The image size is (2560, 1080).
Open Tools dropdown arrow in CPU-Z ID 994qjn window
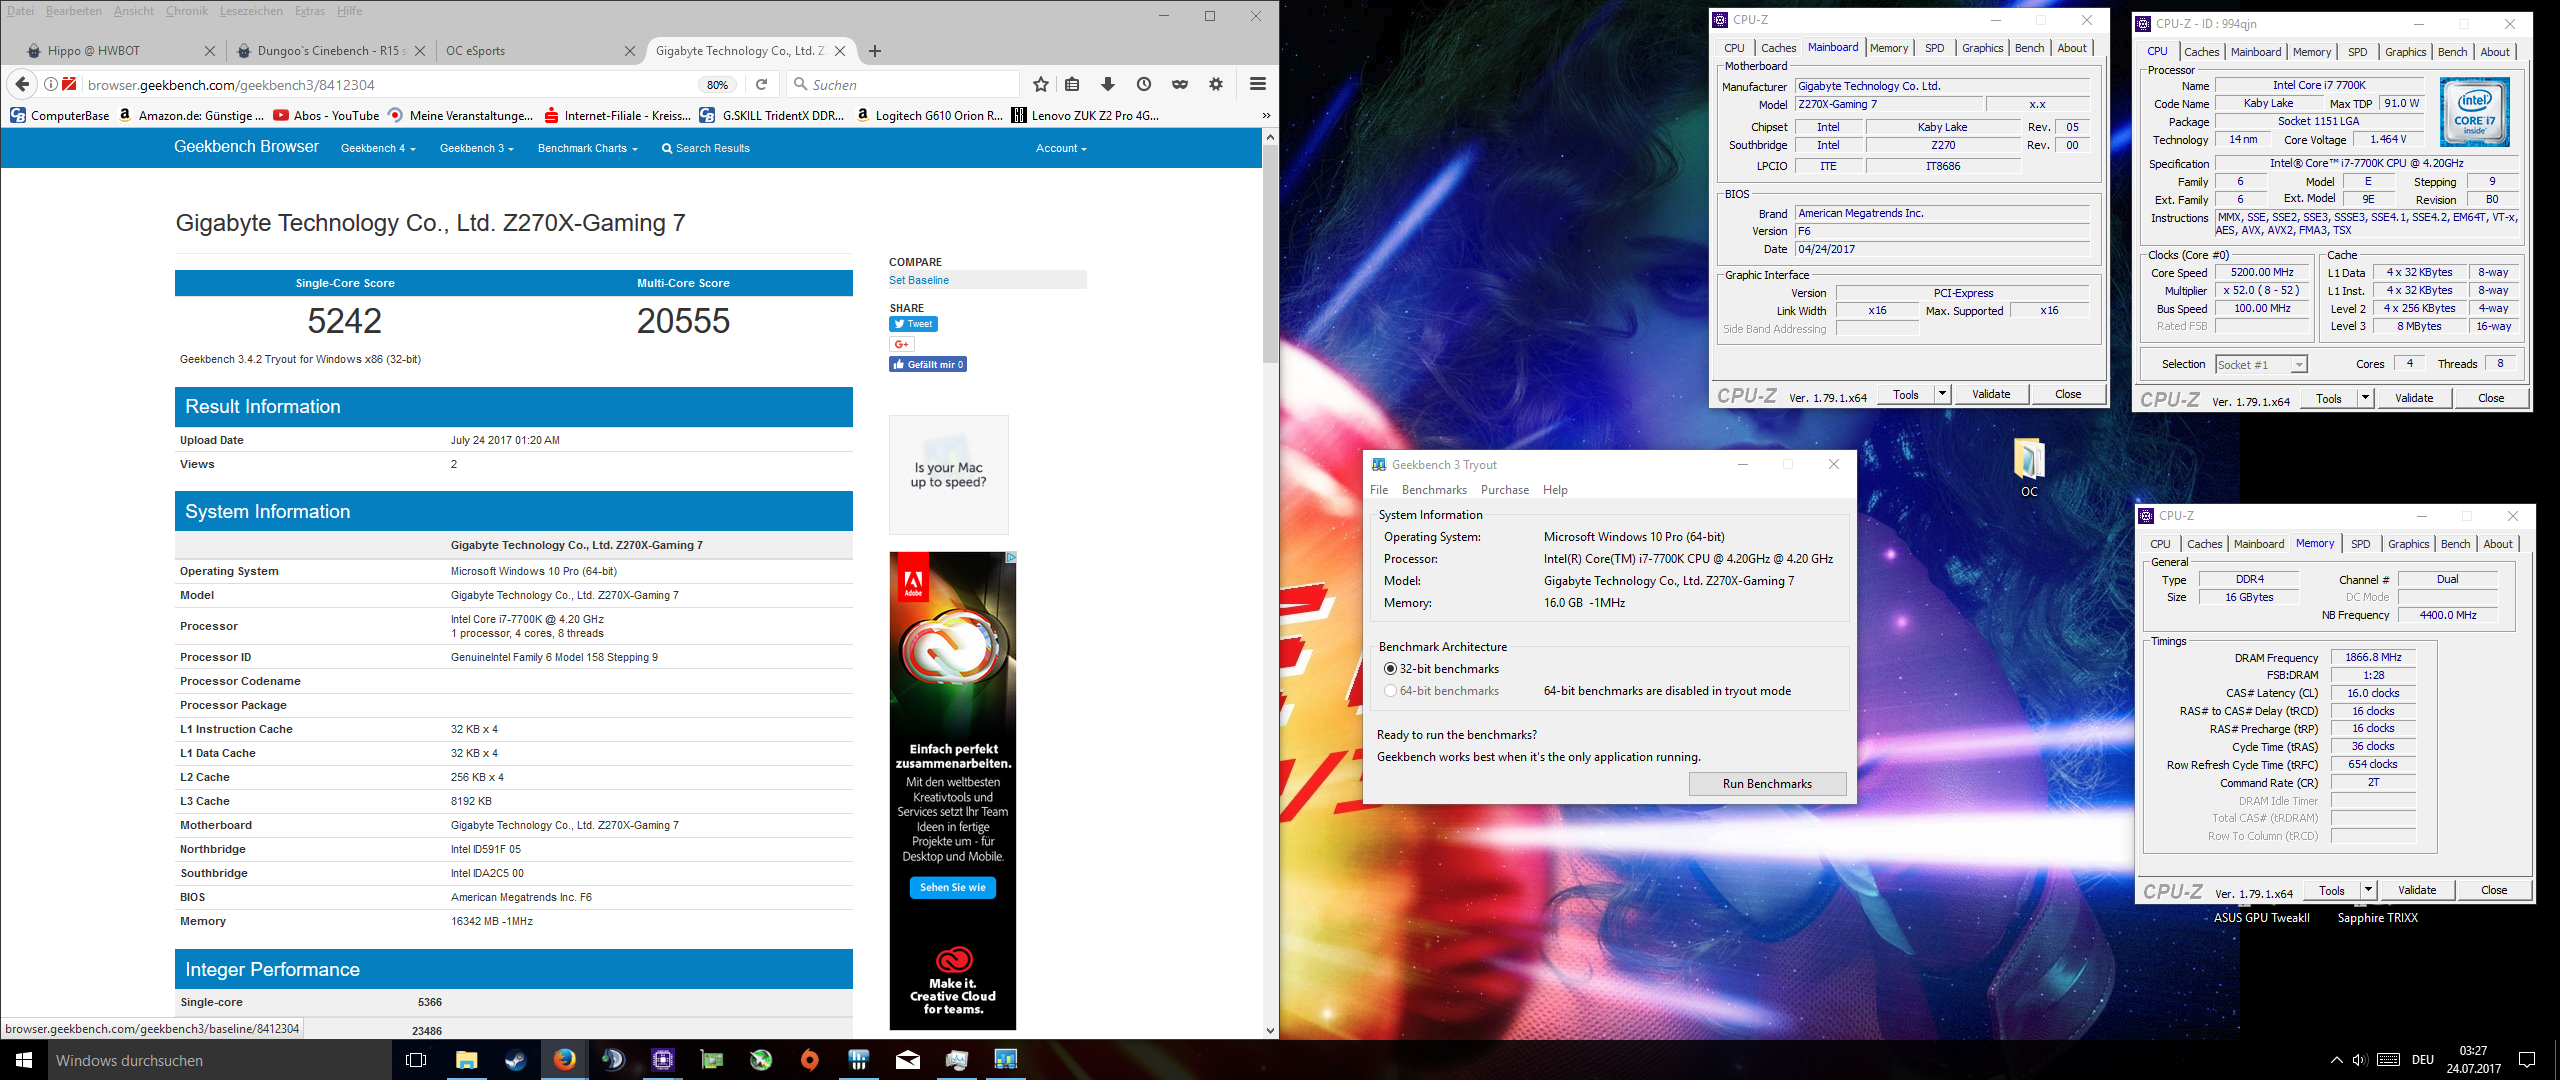click(2365, 398)
